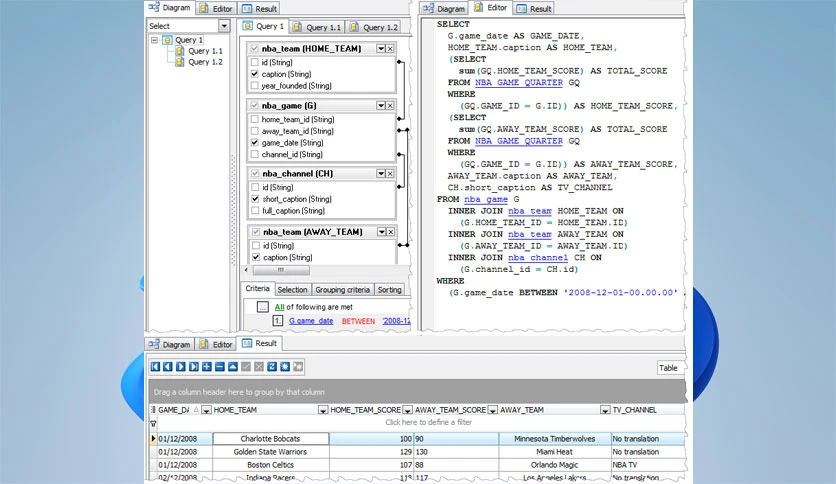
Task: Open nba_channel (CH) table dropdown arrow
Action: click(381, 174)
